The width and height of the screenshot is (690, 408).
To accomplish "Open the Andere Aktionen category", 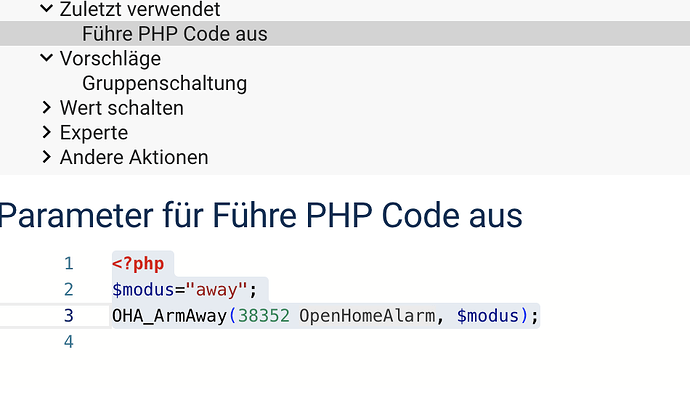I will [134, 157].
